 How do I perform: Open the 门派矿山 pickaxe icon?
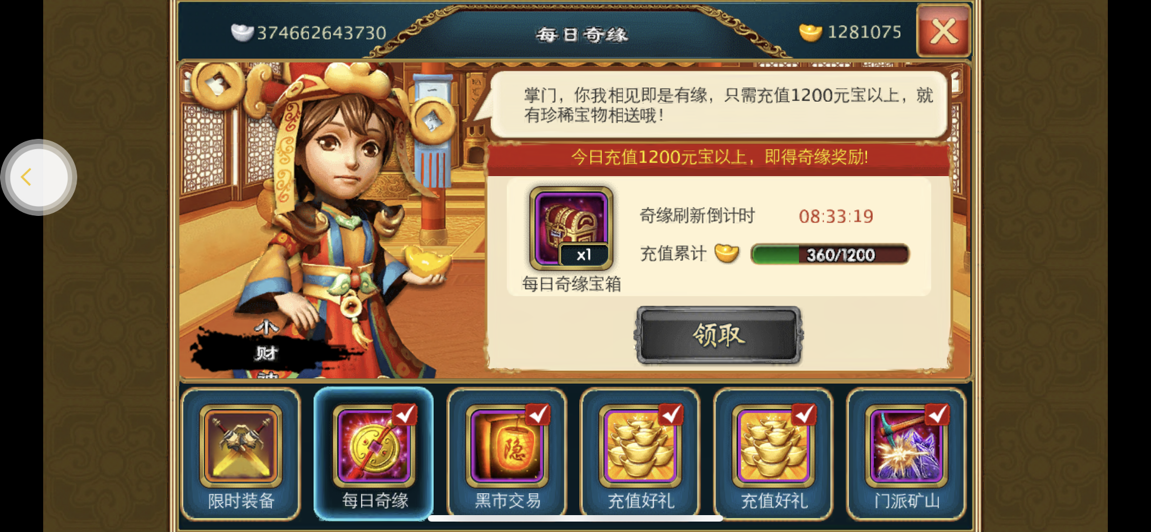tap(907, 446)
